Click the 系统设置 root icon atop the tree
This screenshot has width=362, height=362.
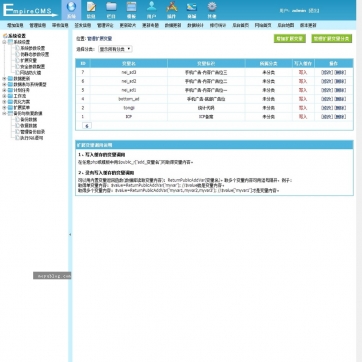[5, 36]
